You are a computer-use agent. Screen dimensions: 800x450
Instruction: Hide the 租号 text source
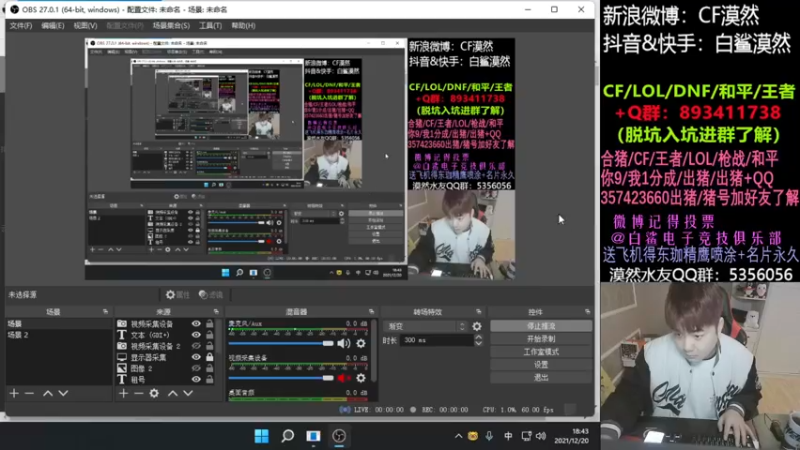tap(196, 380)
